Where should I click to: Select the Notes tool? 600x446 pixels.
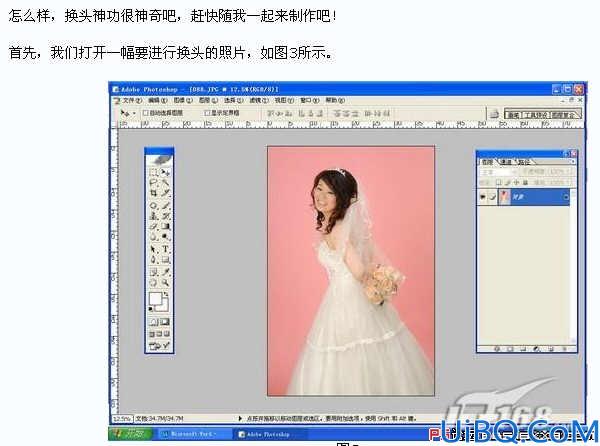tap(154, 272)
